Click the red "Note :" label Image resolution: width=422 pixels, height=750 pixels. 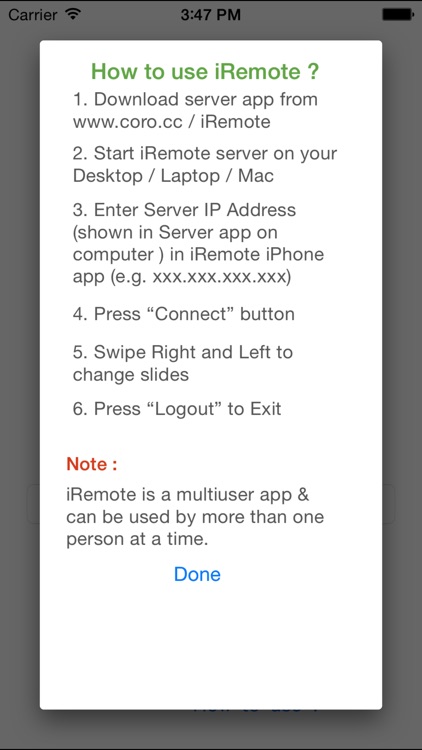[x=92, y=464]
